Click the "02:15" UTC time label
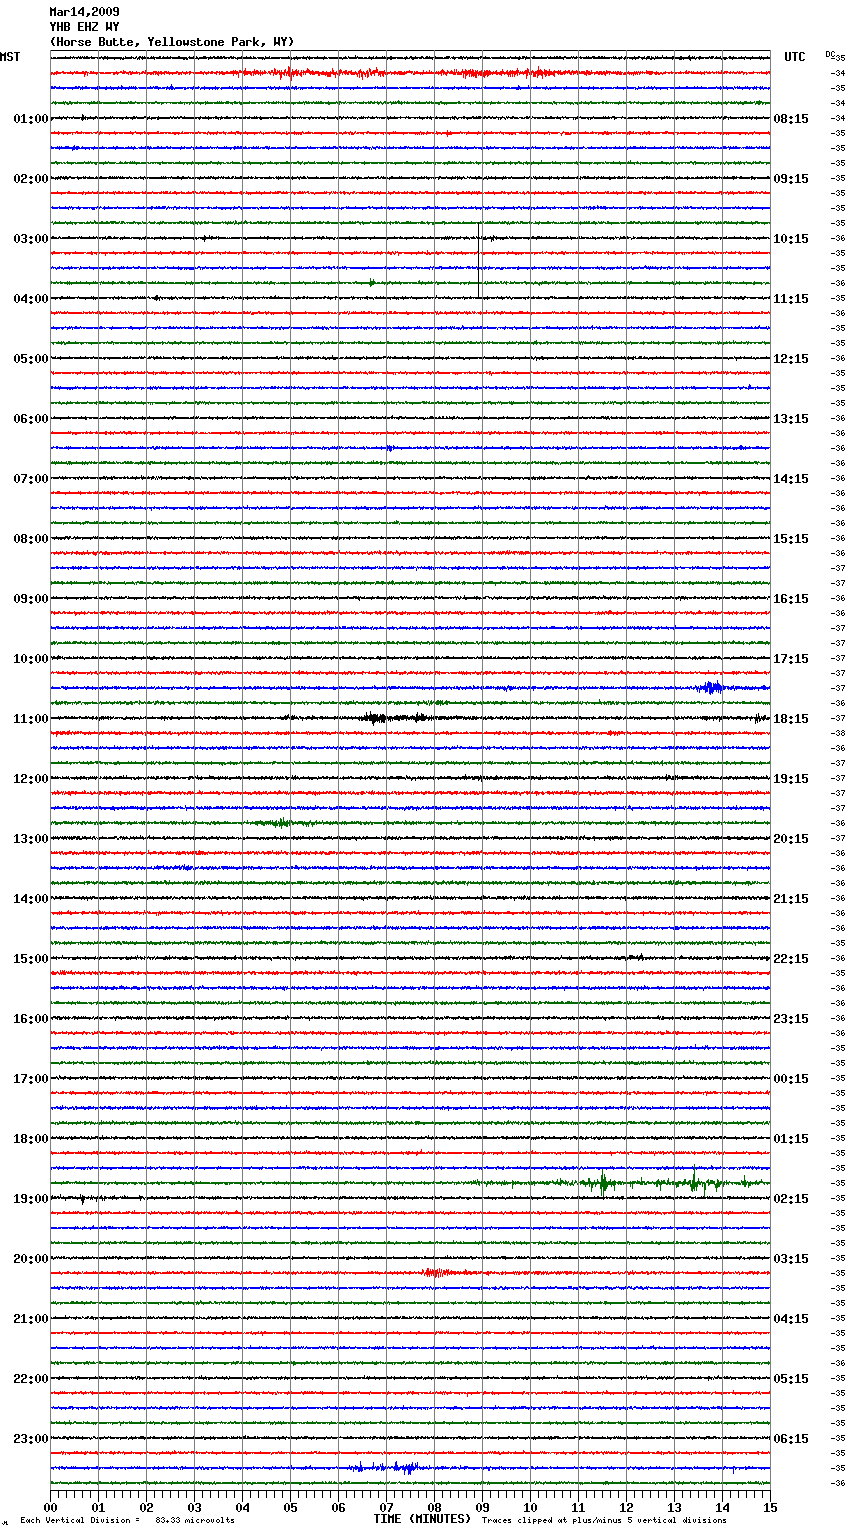 click(x=791, y=1199)
